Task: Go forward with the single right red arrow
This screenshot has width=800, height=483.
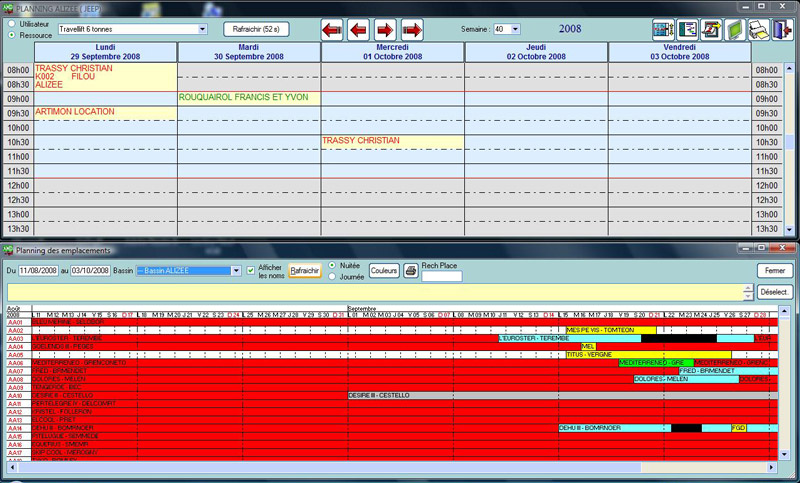Action: [x=385, y=29]
